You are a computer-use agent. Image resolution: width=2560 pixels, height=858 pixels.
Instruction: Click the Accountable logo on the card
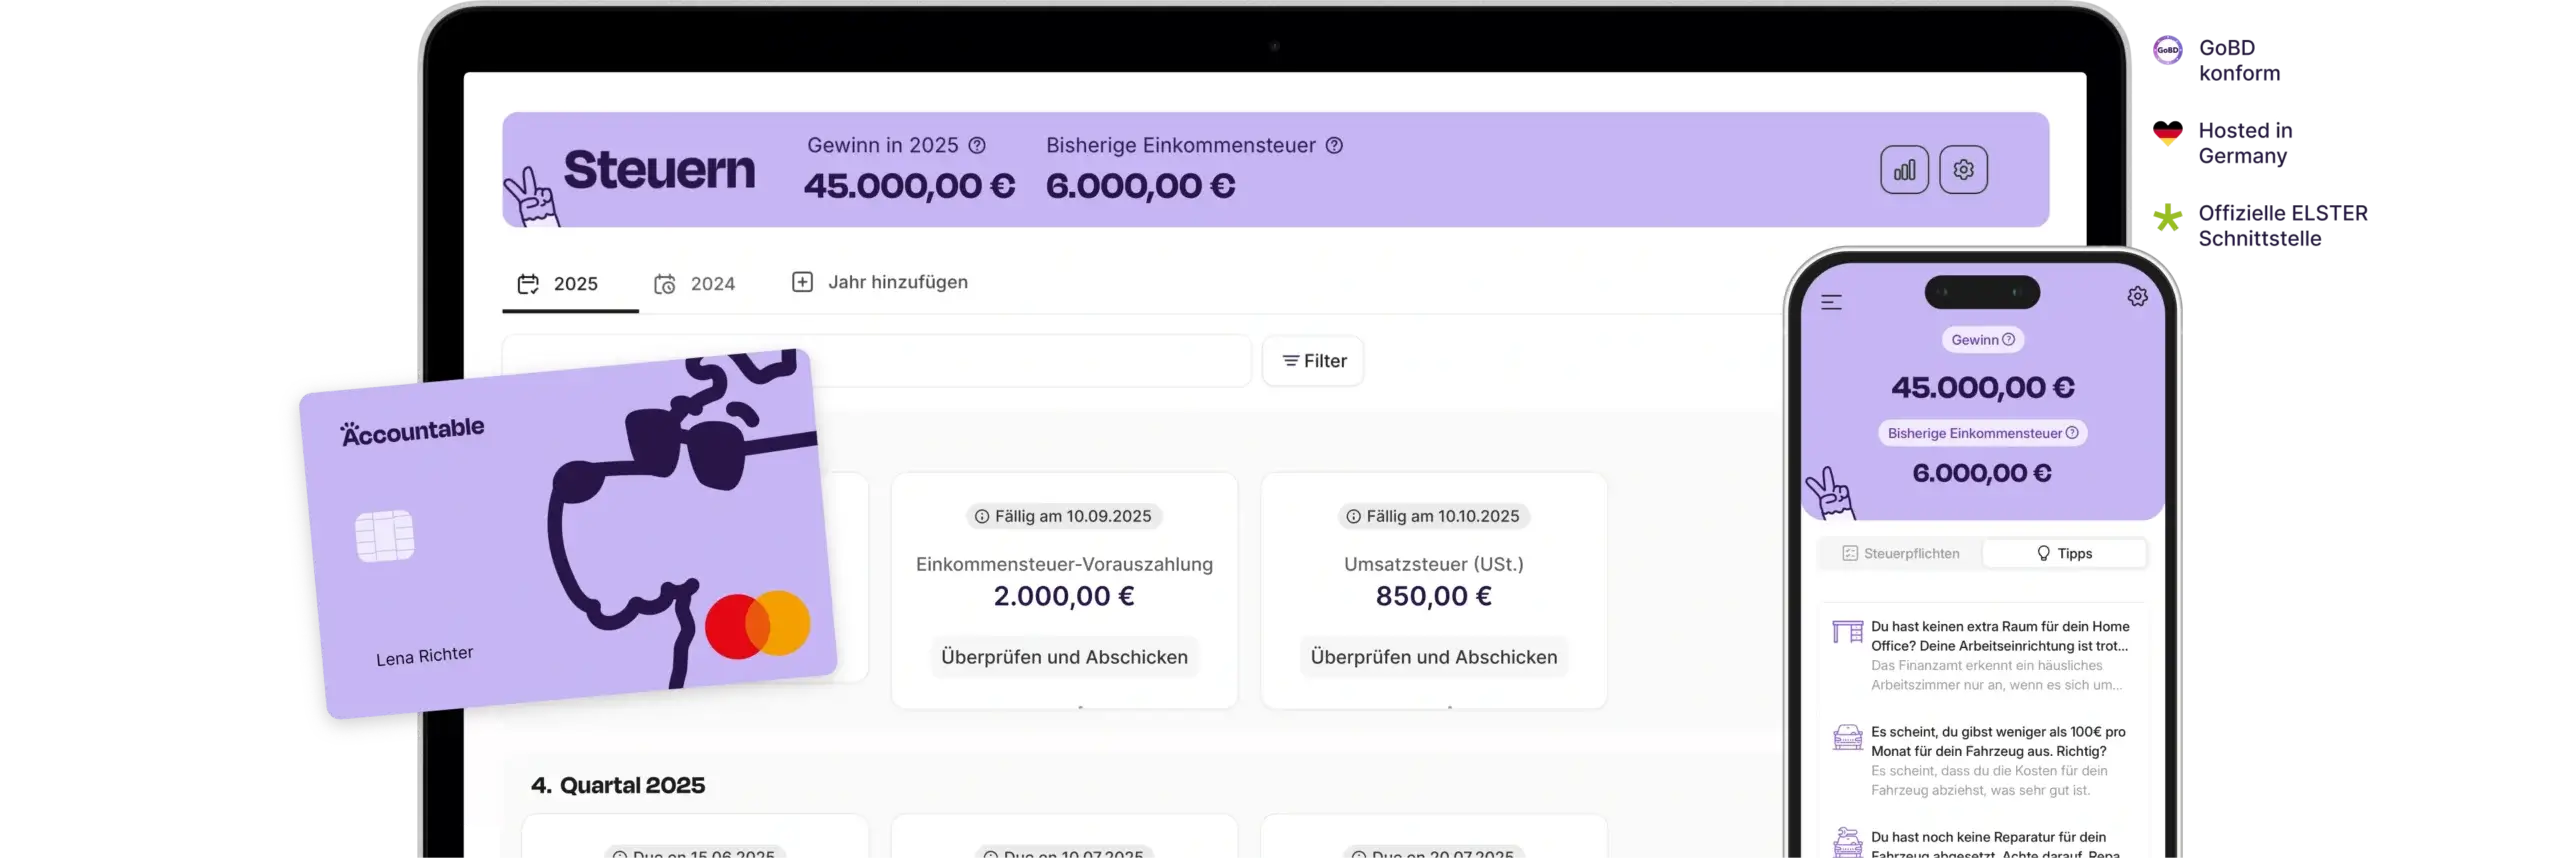412,431
